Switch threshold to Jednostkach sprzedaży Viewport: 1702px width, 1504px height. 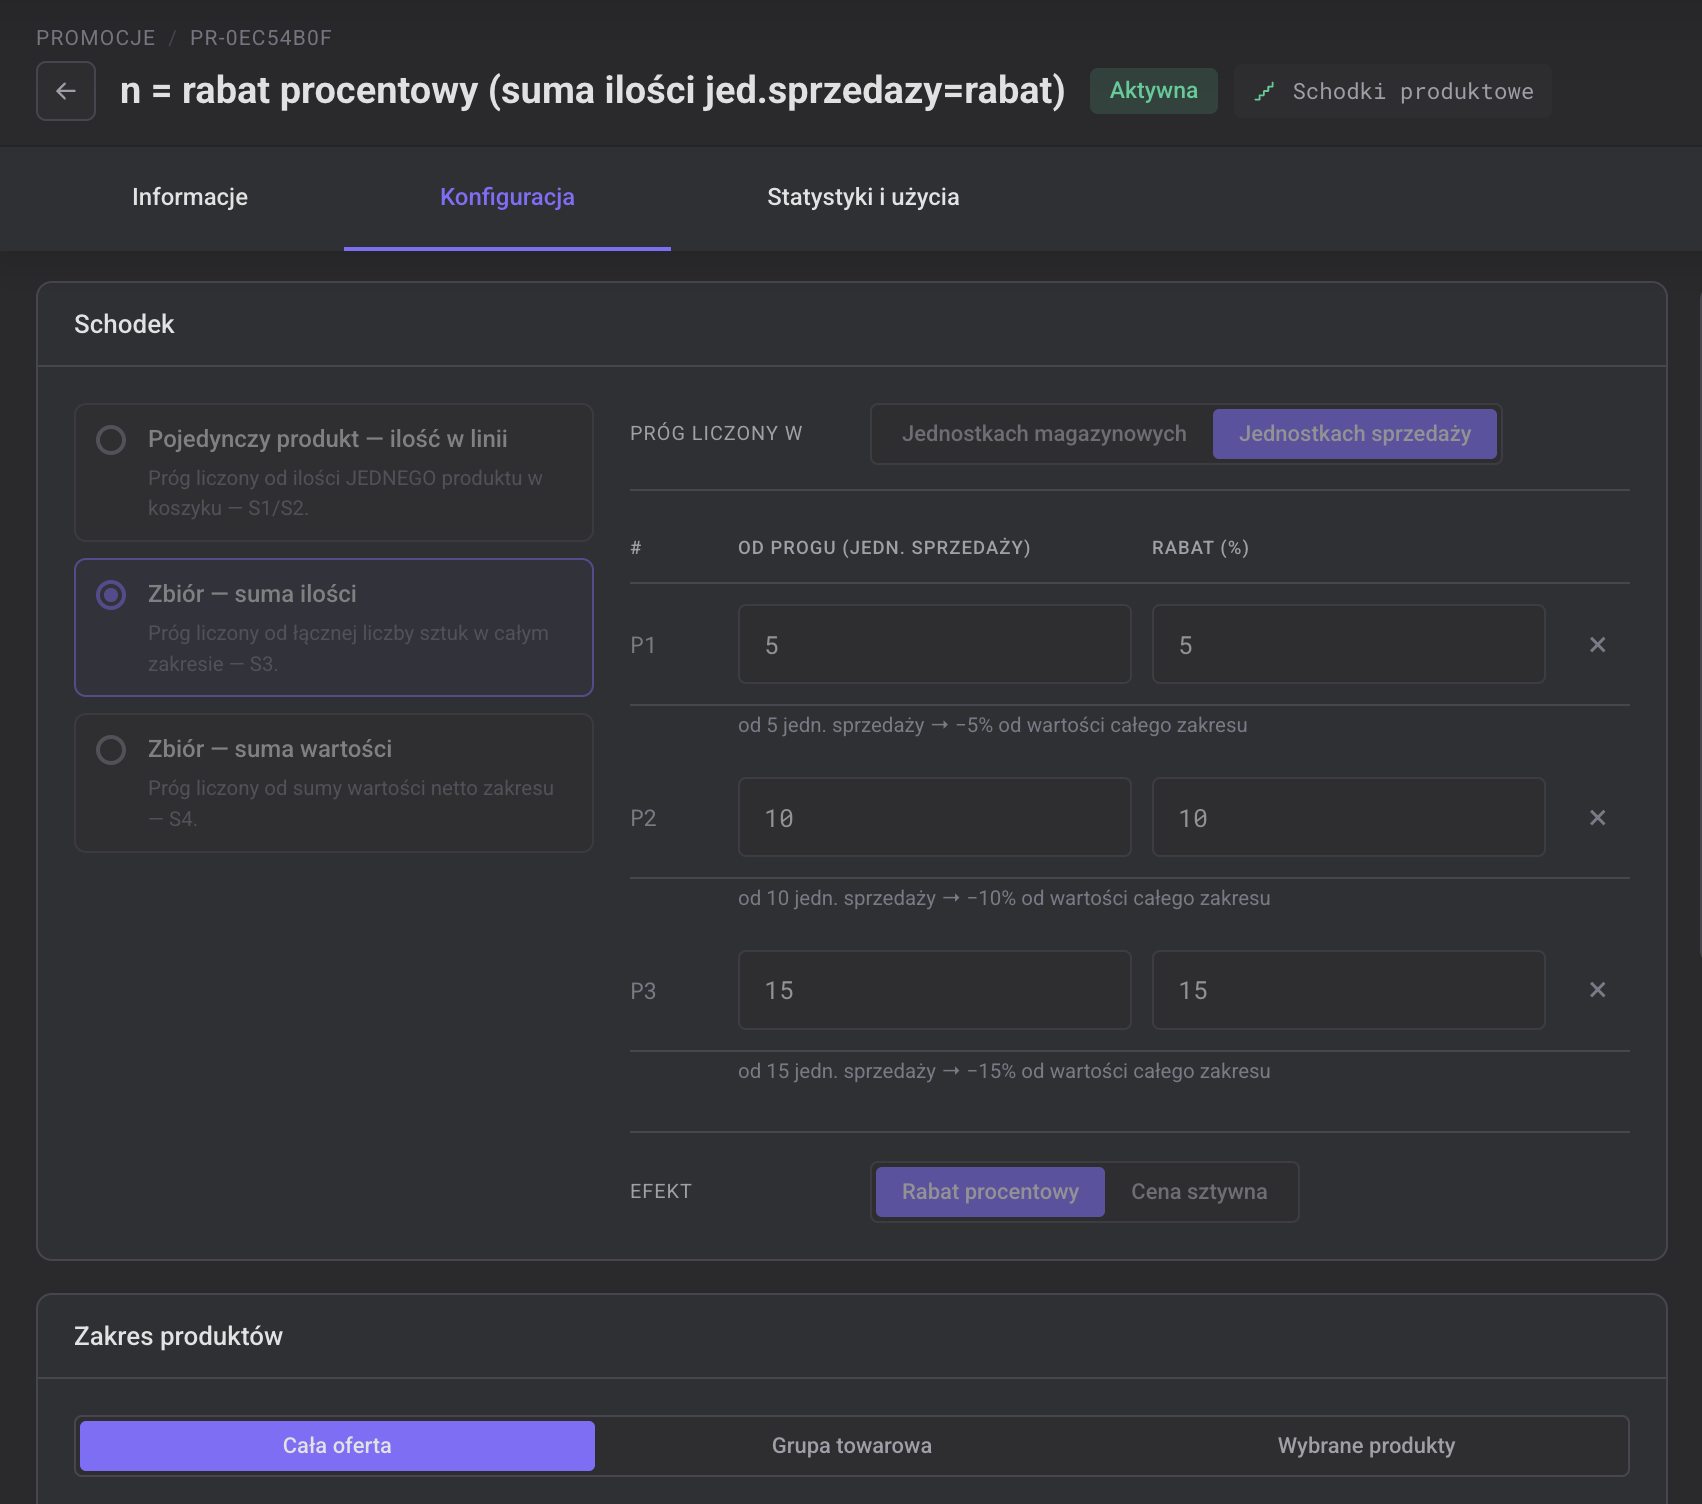click(x=1355, y=434)
